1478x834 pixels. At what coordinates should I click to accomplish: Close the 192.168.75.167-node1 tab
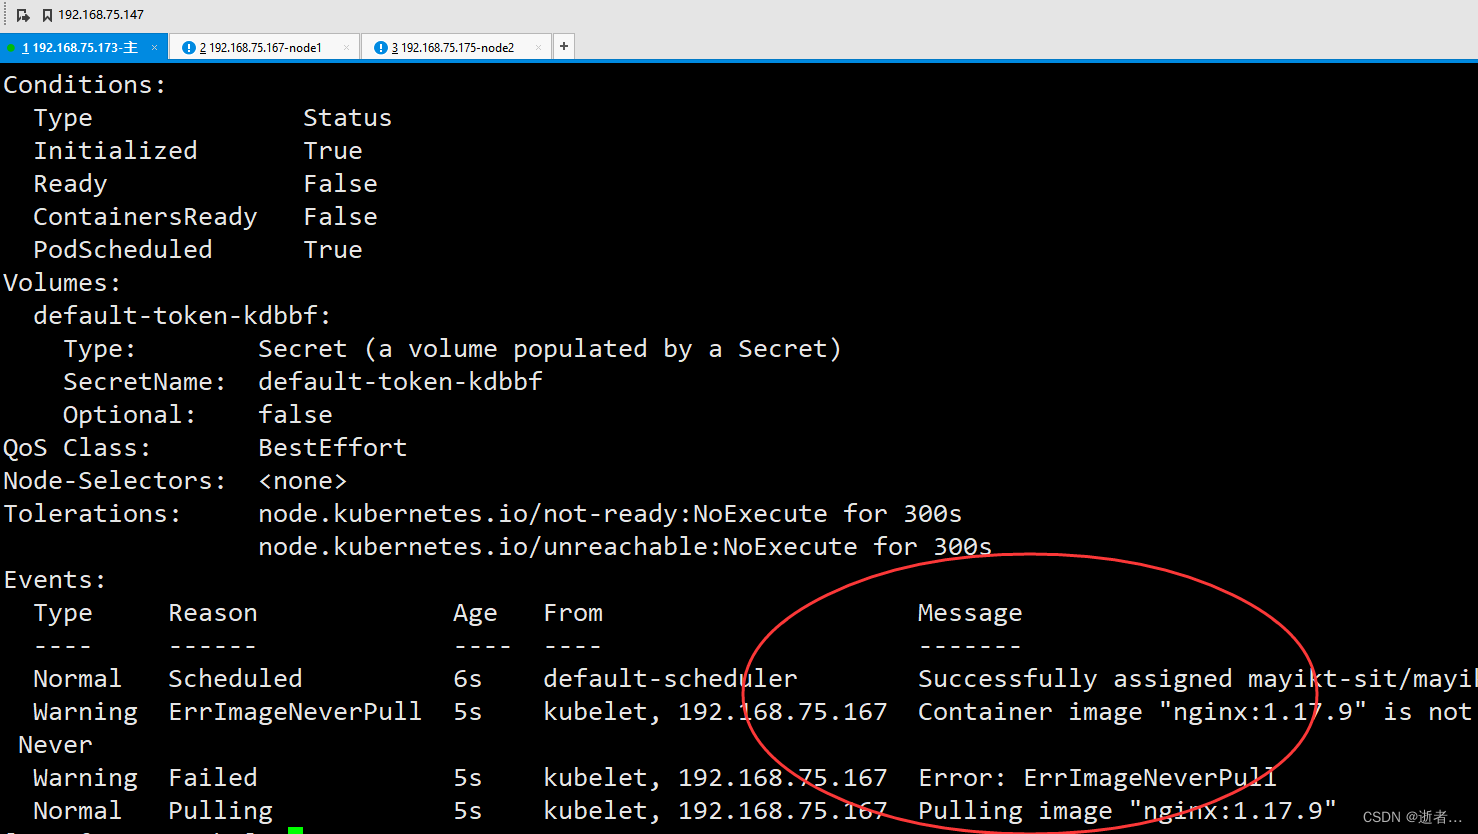346,47
